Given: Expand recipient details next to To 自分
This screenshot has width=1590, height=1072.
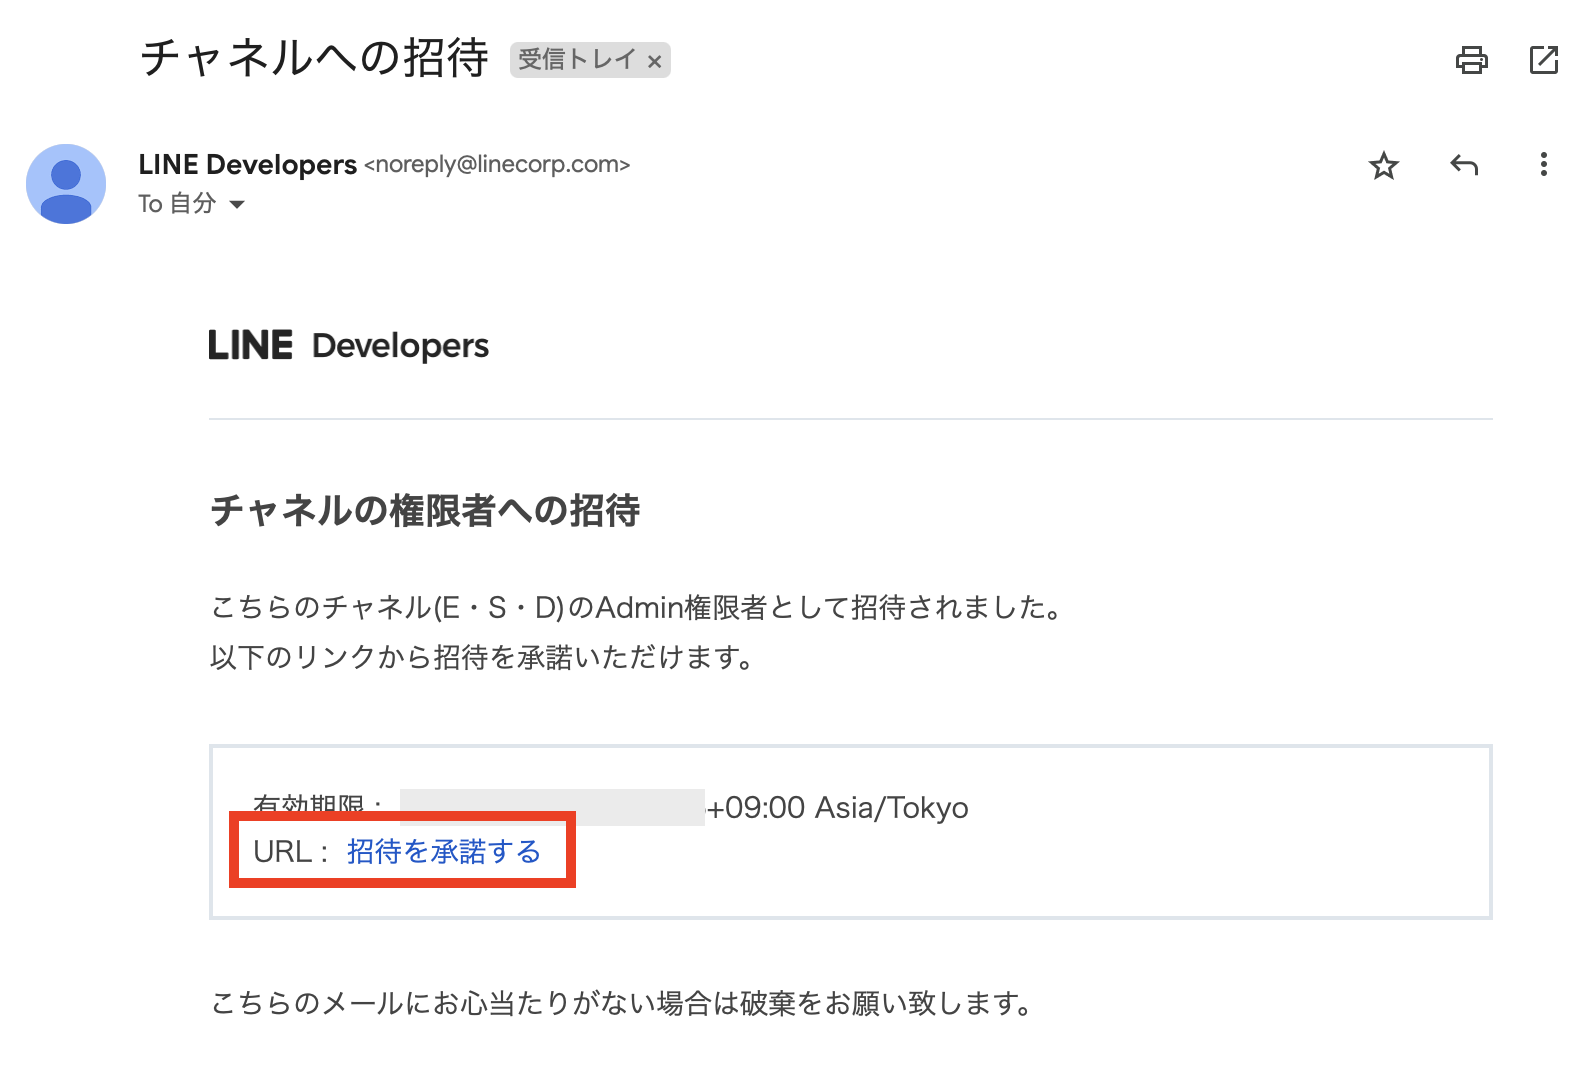Looking at the screenshot, I should click(x=237, y=204).
